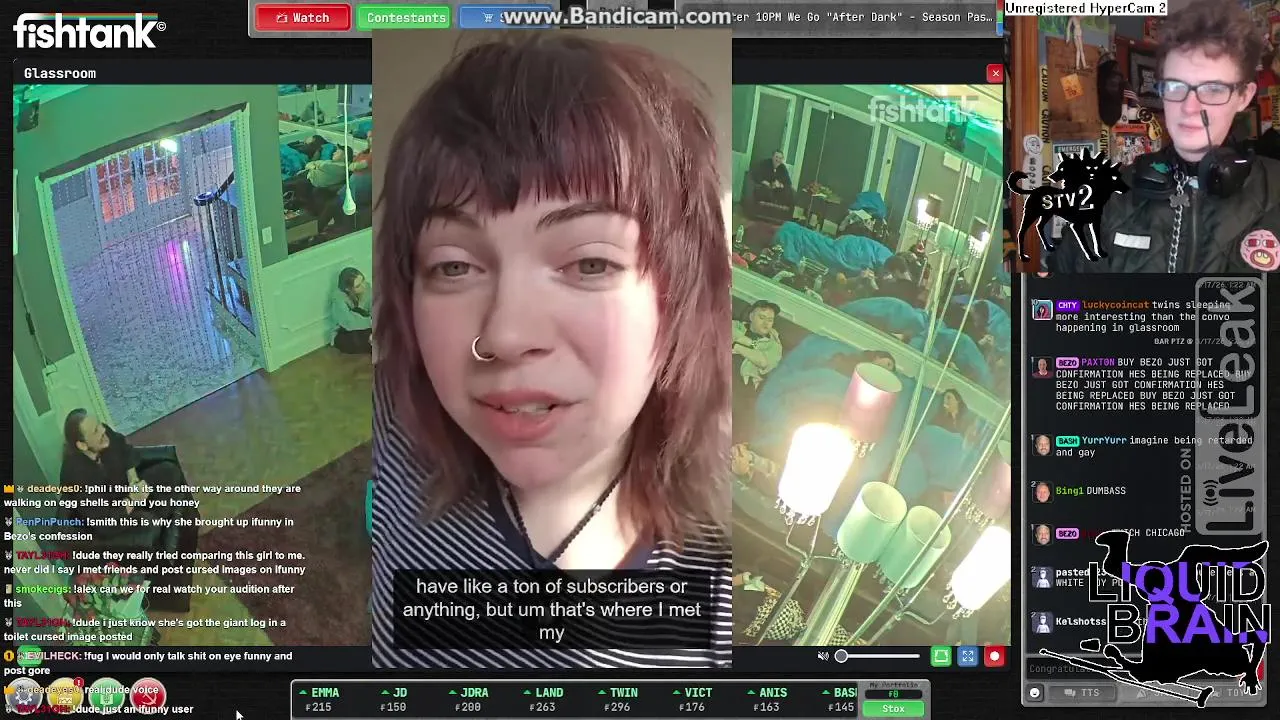Open the shop cart tab

(505, 18)
